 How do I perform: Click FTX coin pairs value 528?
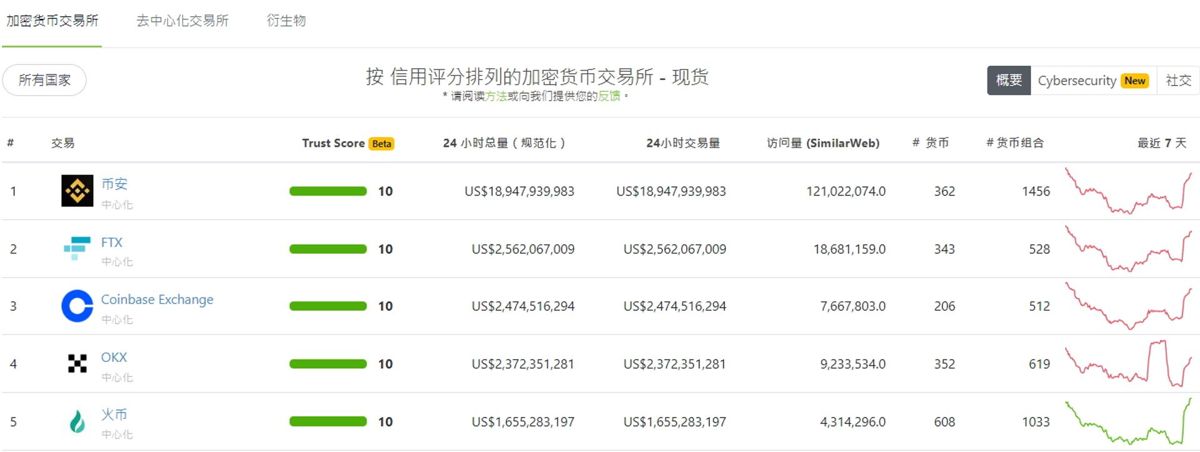click(1040, 249)
